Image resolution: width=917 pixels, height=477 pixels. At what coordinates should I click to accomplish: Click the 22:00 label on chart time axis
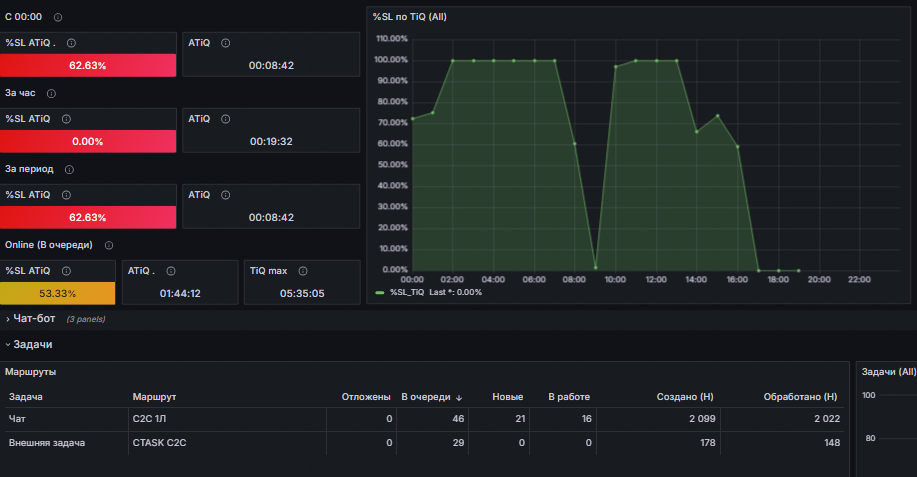click(x=859, y=279)
